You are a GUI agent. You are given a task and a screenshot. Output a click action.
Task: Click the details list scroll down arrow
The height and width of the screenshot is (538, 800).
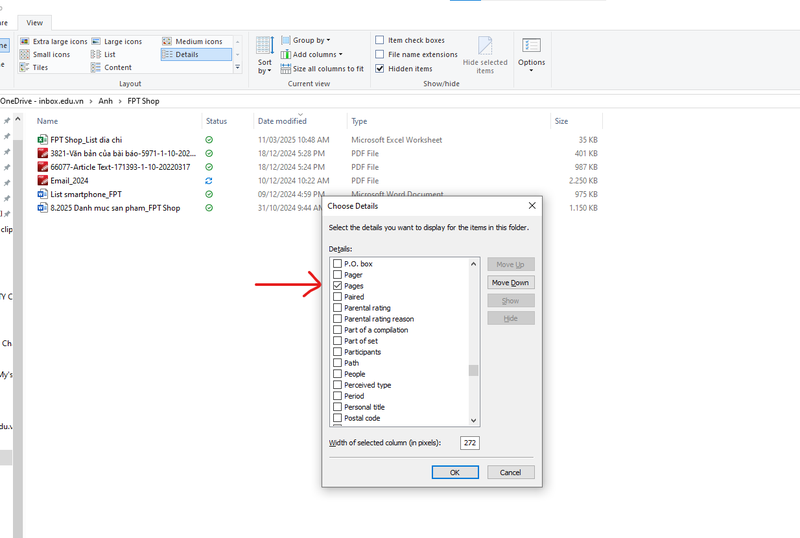pyautogui.click(x=473, y=420)
